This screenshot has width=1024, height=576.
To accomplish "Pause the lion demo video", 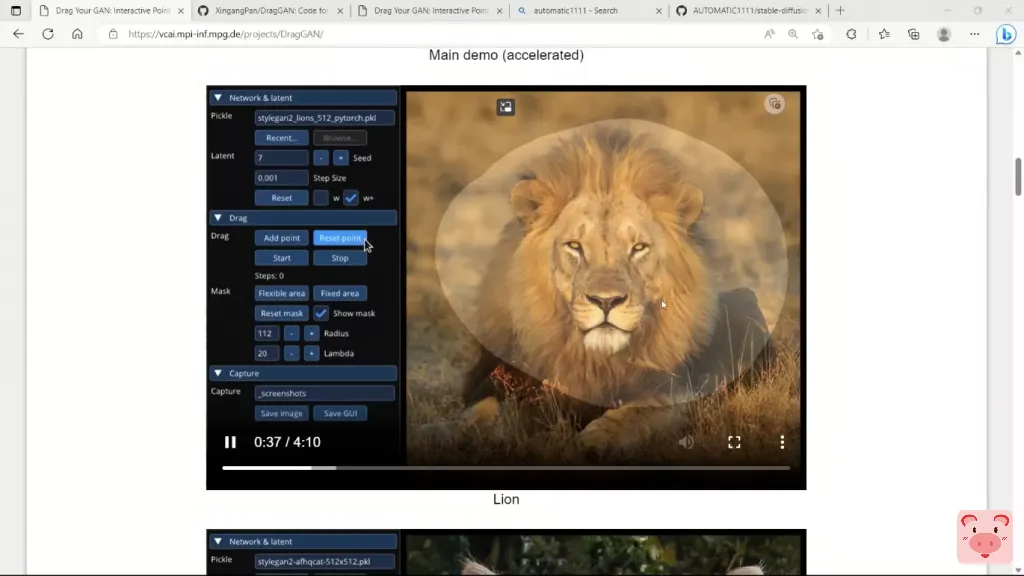I will click(x=230, y=442).
